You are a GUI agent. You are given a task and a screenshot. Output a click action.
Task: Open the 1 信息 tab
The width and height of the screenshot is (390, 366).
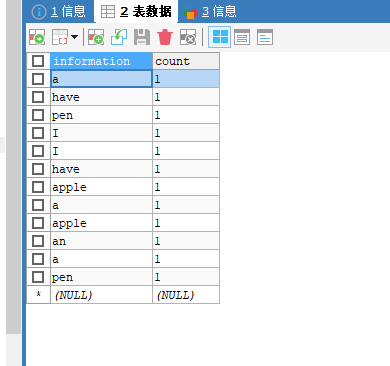pos(59,12)
